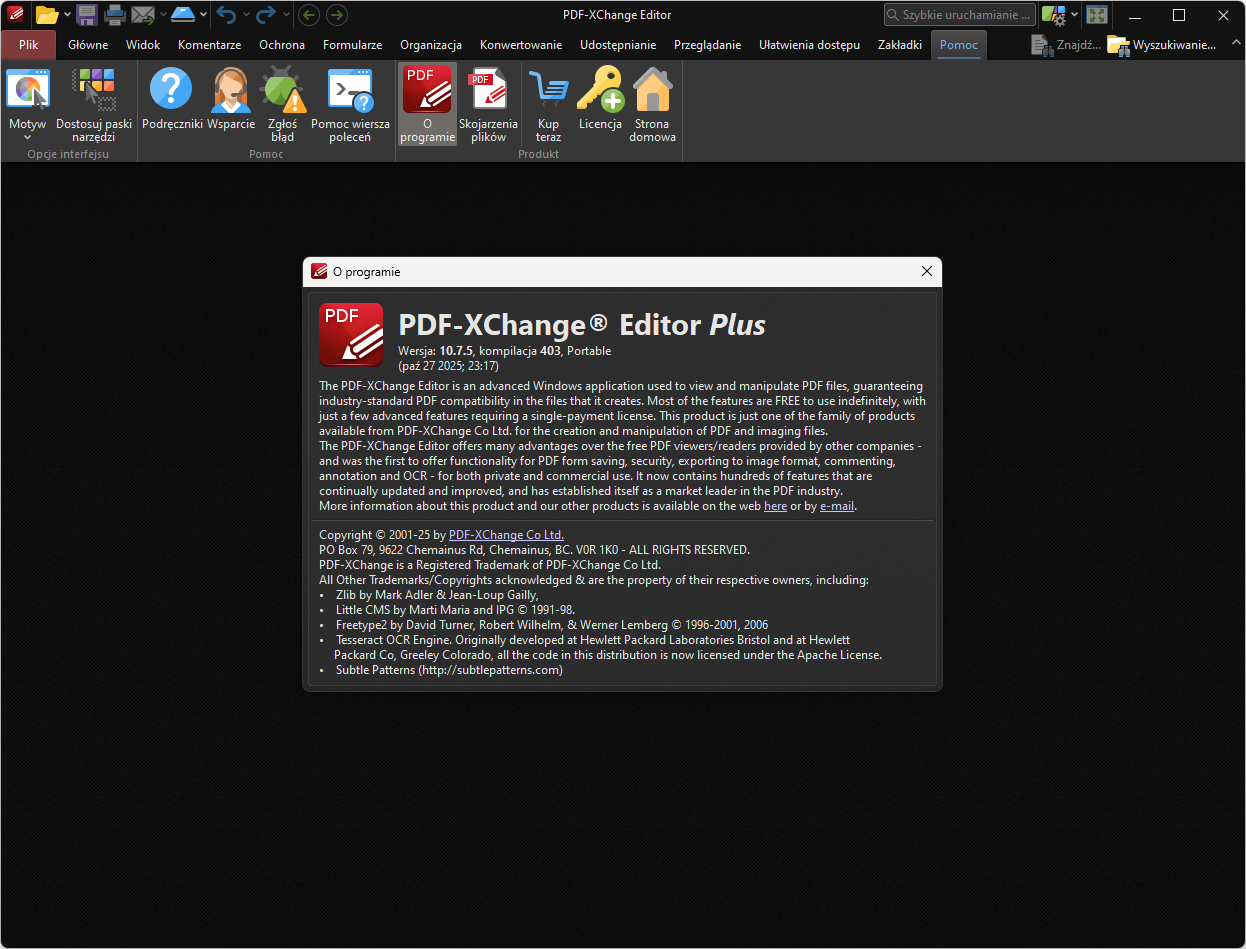The height and width of the screenshot is (949, 1246).
Task: Switch to the Udostępnianie tab
Action: click(x=618, y=45)
